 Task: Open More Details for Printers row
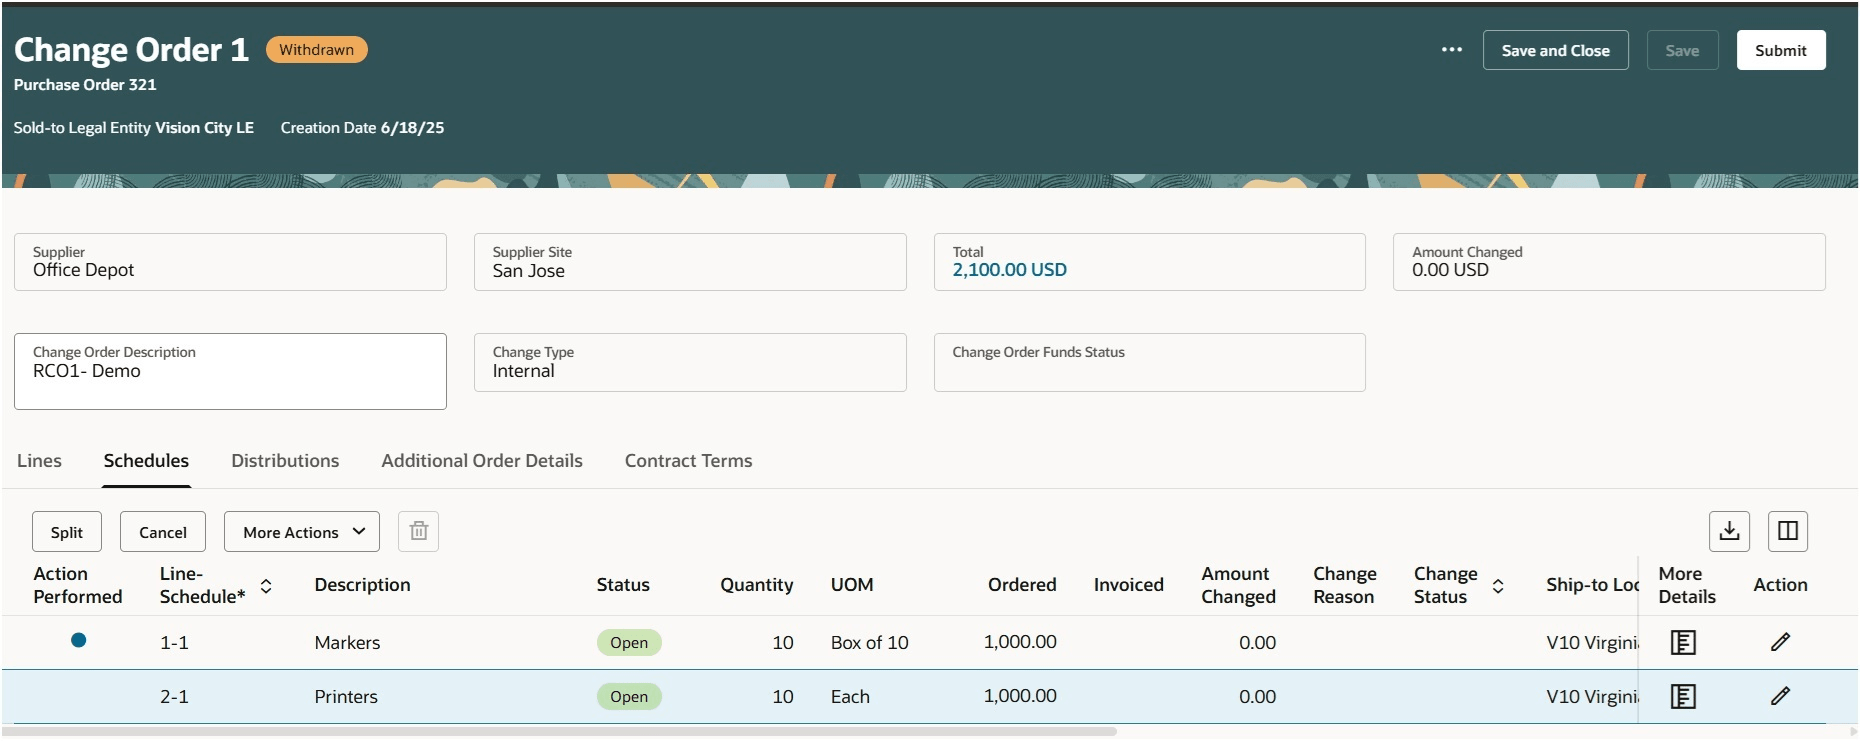[1684, 696]
